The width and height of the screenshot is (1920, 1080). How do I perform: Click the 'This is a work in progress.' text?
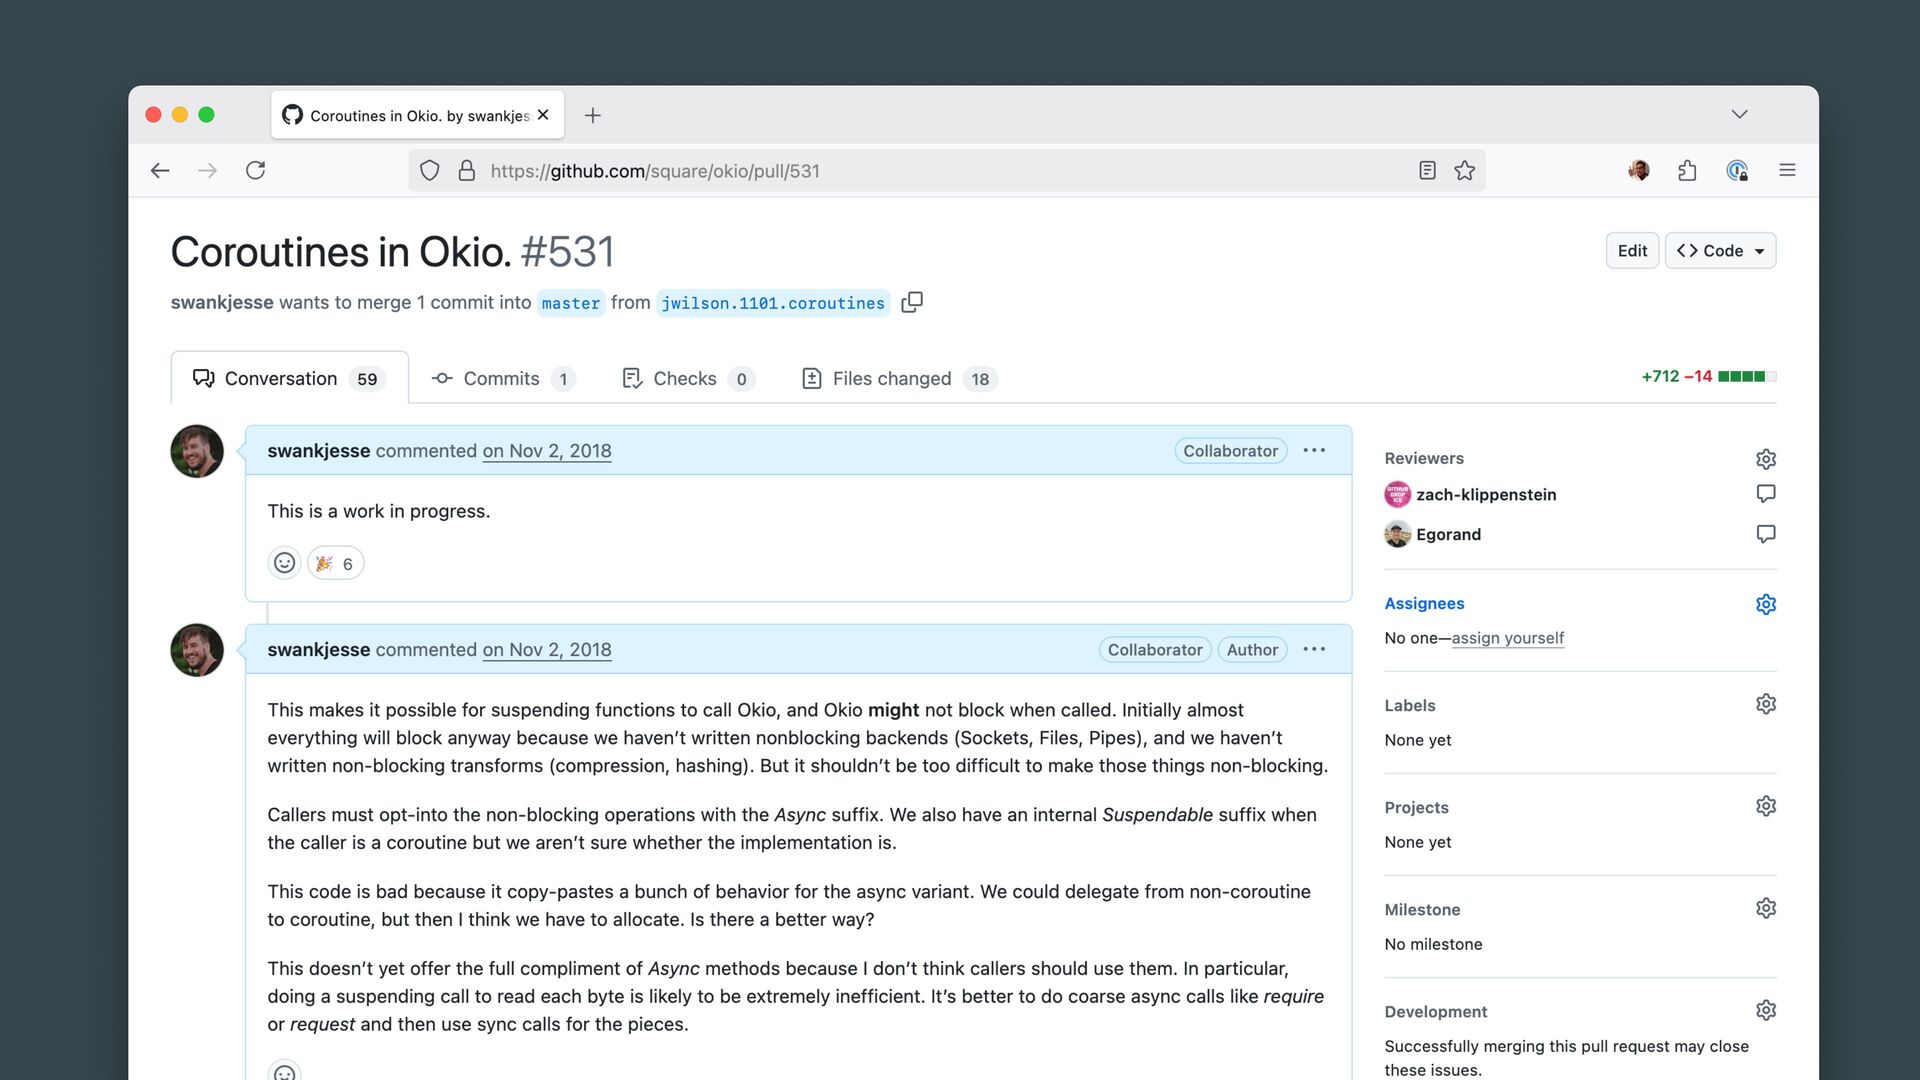coord(379,511)
